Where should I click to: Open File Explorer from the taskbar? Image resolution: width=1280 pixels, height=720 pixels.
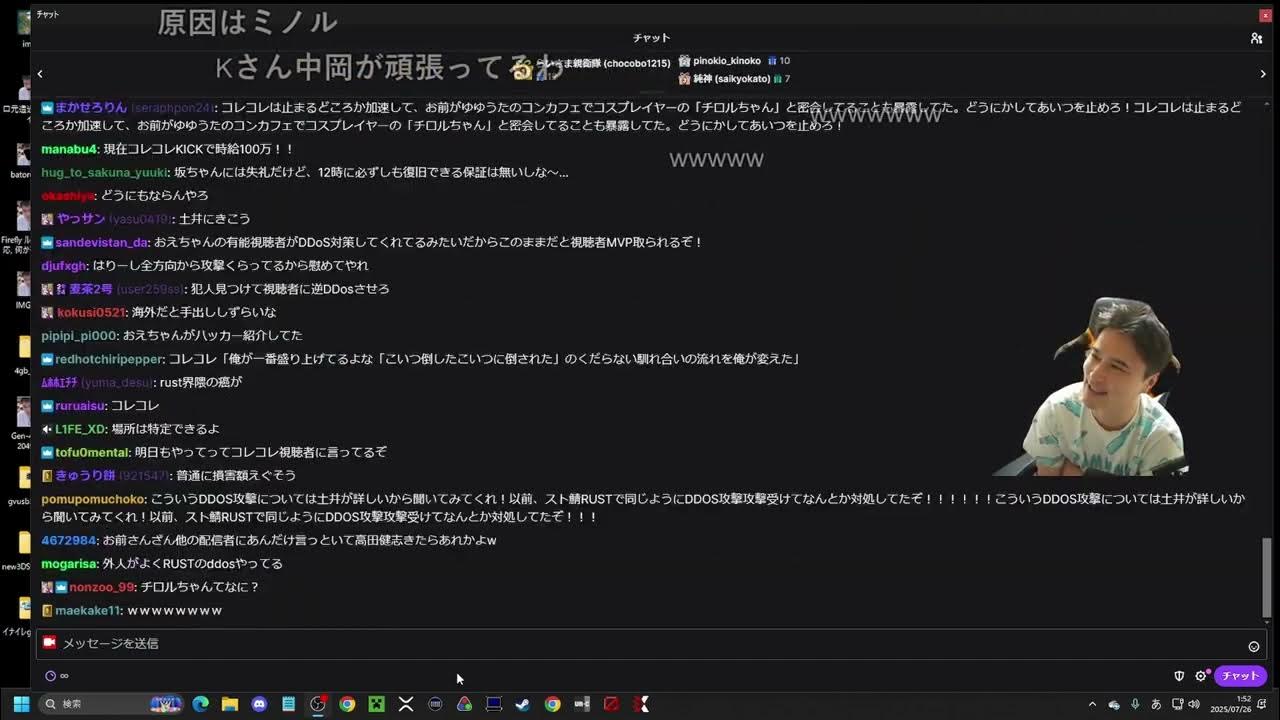230,704
